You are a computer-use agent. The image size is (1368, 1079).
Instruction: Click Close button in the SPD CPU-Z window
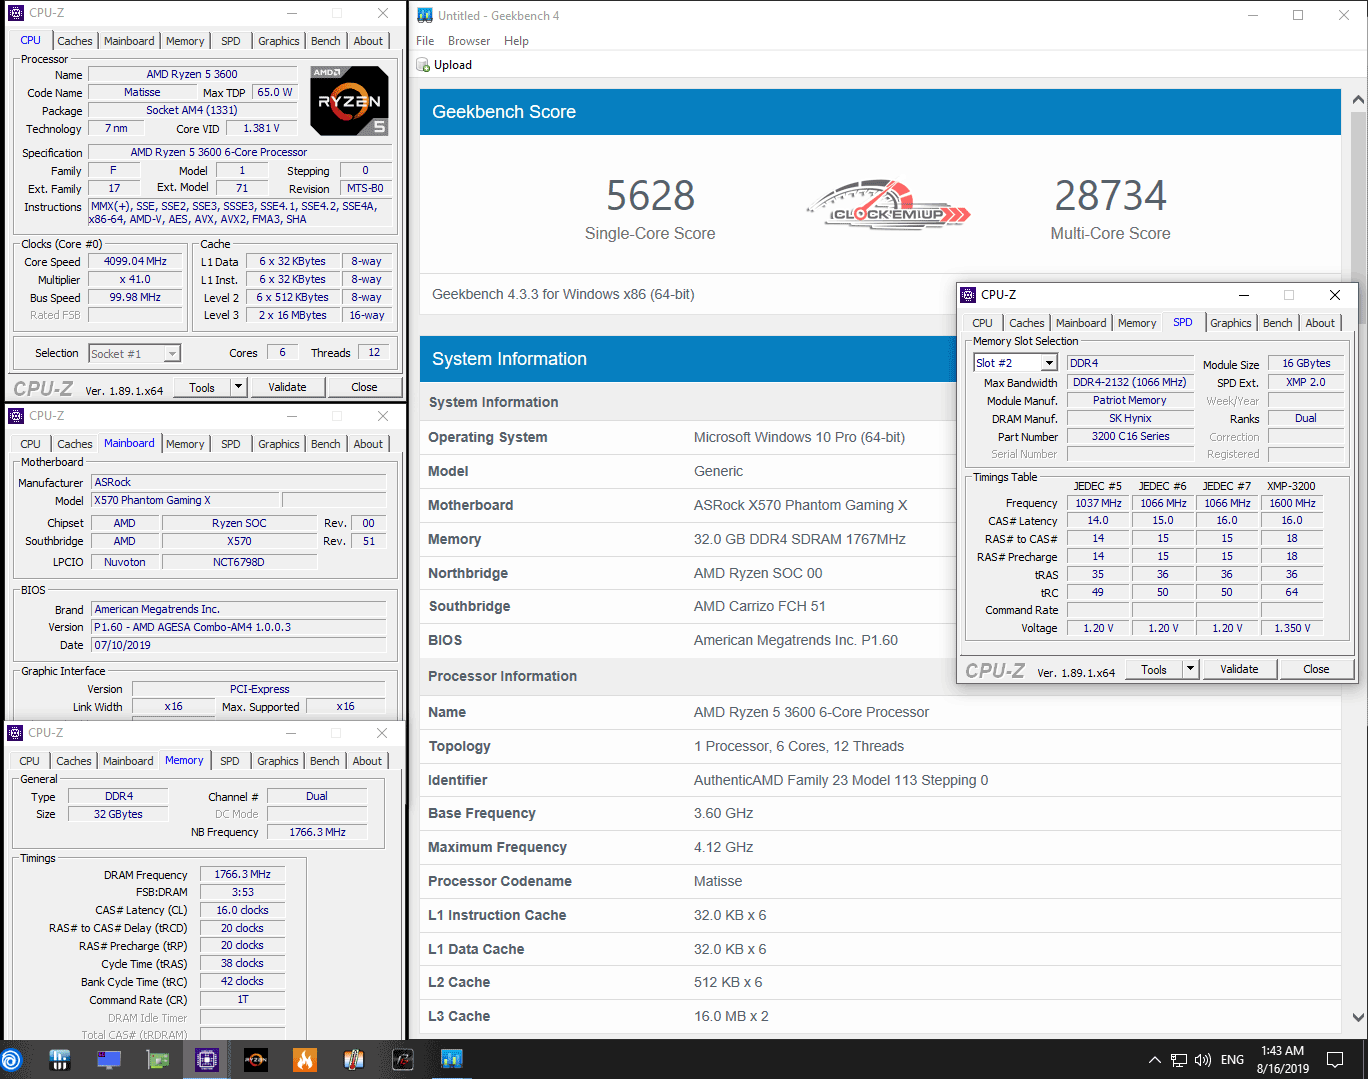point(1316,669)
